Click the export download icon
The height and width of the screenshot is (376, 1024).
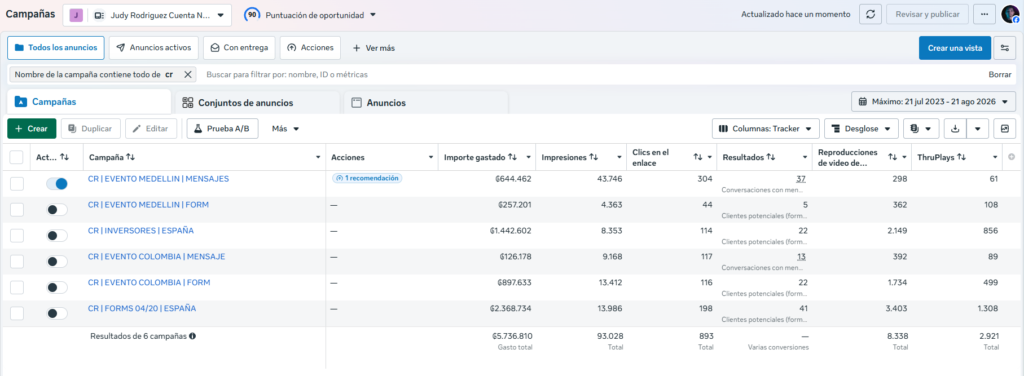tap(955, 129)
